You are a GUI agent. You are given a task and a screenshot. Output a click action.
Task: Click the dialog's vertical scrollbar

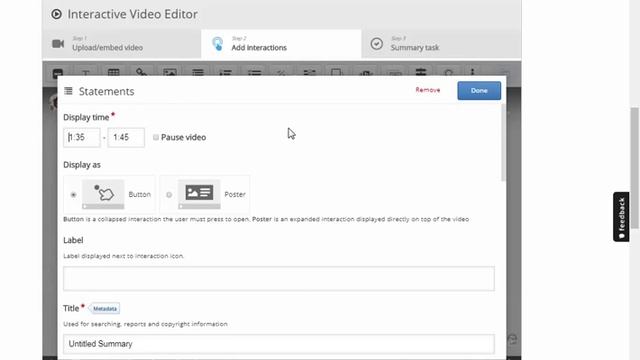[x=503, y=143]
